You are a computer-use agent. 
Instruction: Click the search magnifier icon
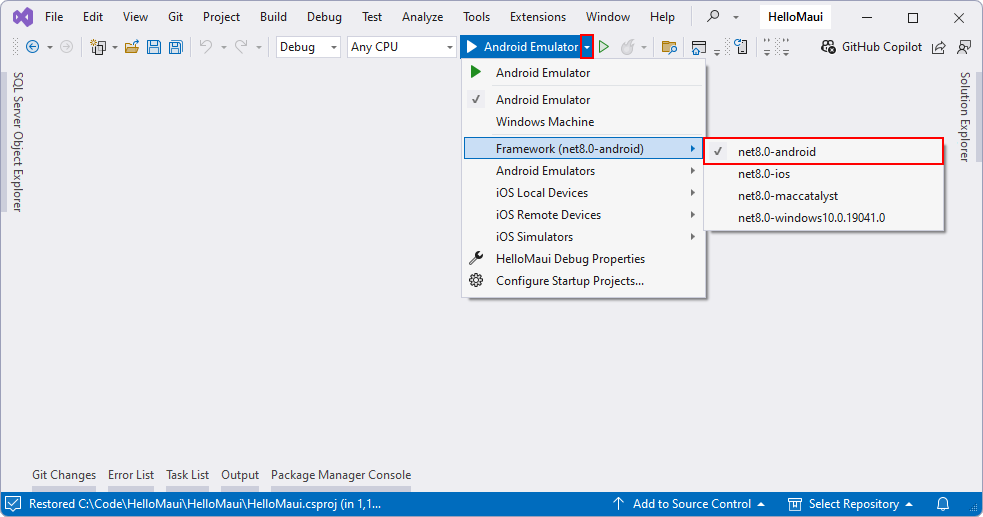(x=713, y=16)
